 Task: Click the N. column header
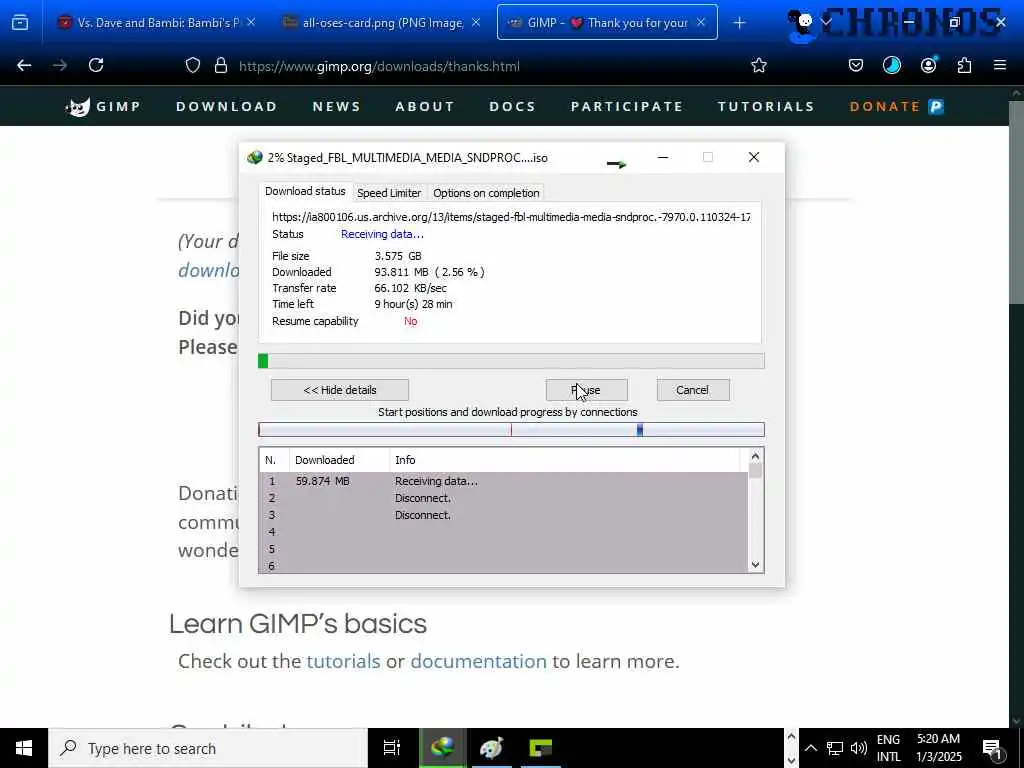coord(274,460)
